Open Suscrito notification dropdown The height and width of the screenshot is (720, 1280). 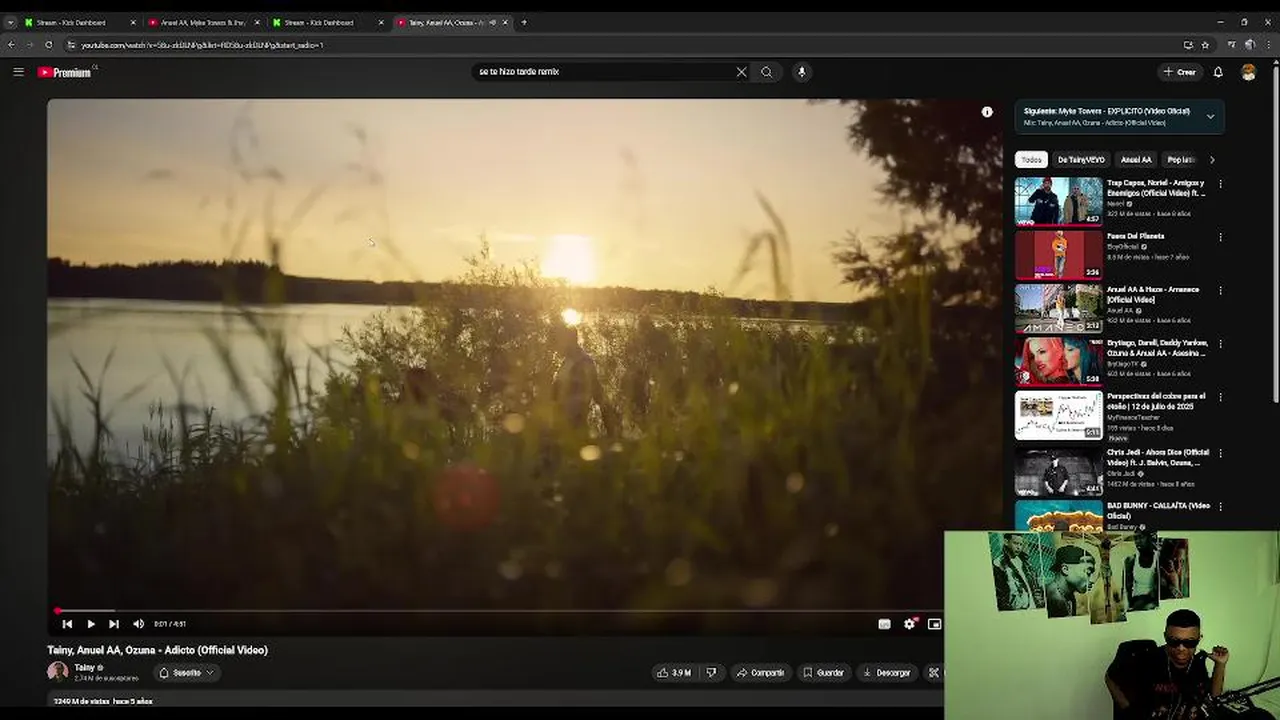pos(187,673)
